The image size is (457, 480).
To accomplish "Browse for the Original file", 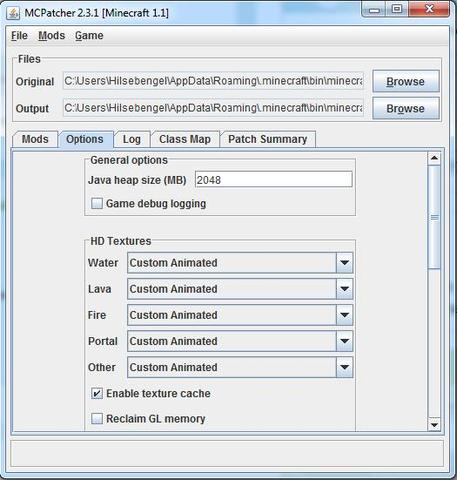I will pyautogui.click(x=406, y=81).
